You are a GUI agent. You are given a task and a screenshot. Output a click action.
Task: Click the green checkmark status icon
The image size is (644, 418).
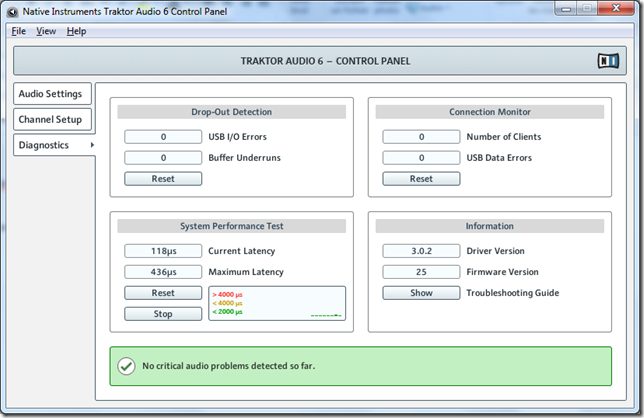[x=126, y=366]
